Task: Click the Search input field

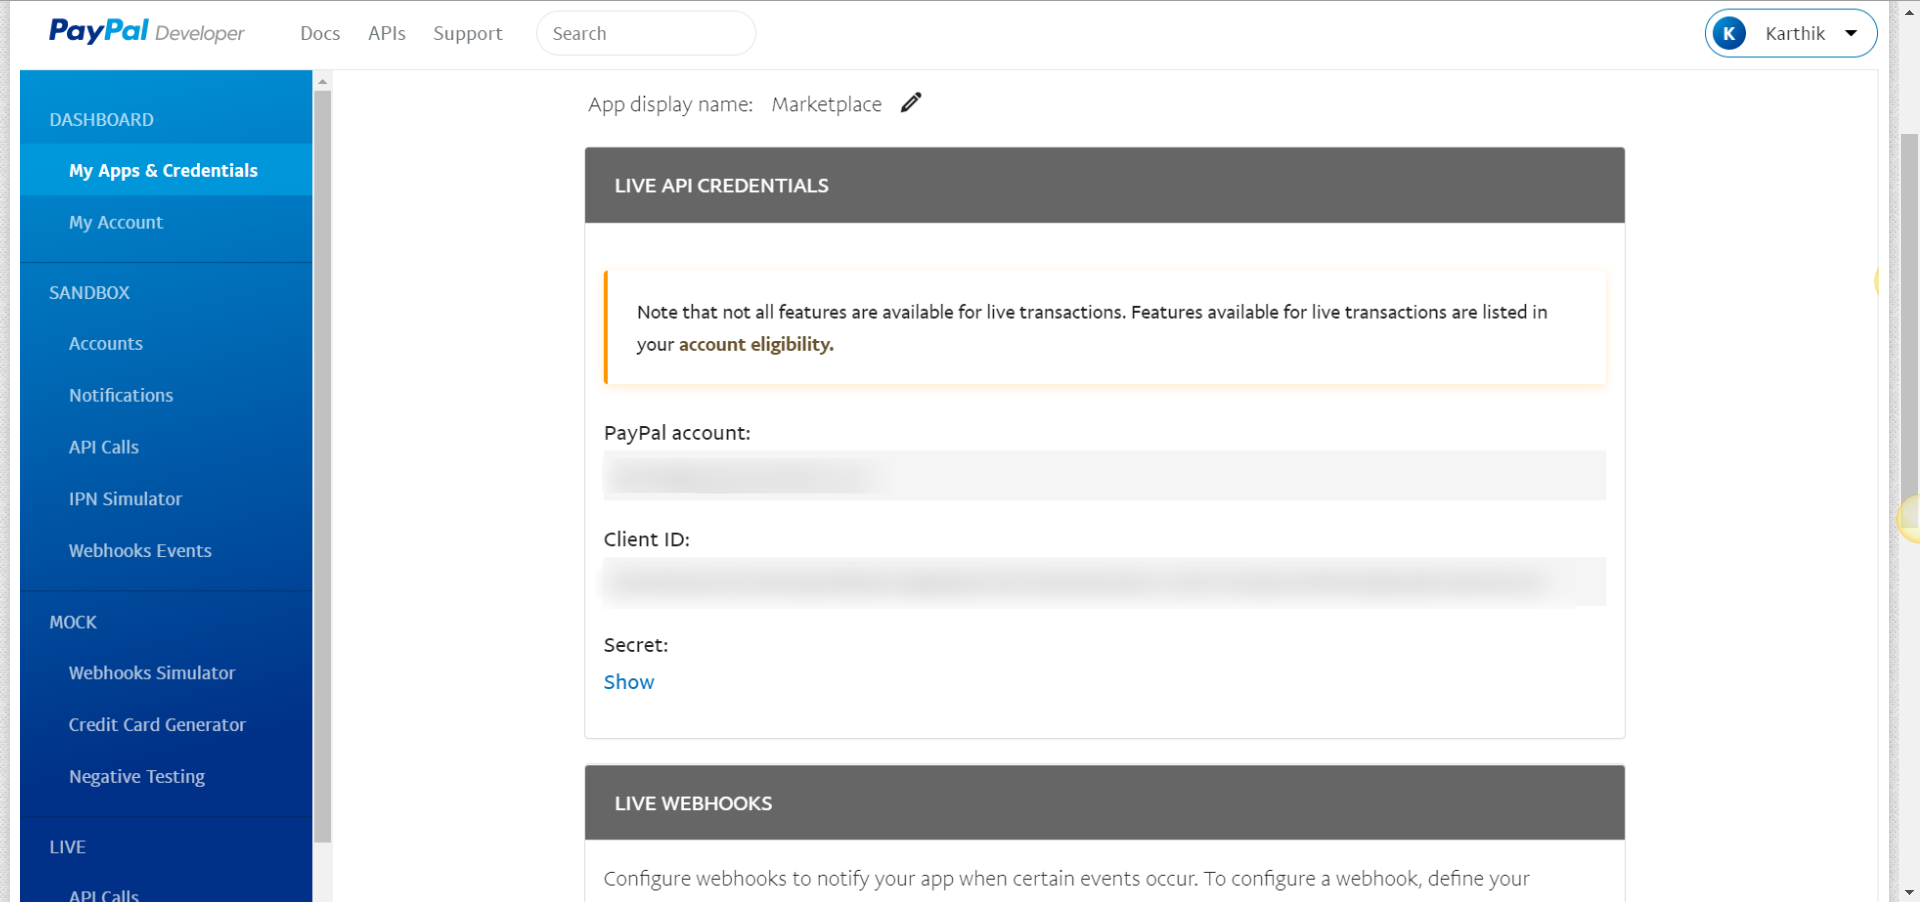Action: point(646,33)
